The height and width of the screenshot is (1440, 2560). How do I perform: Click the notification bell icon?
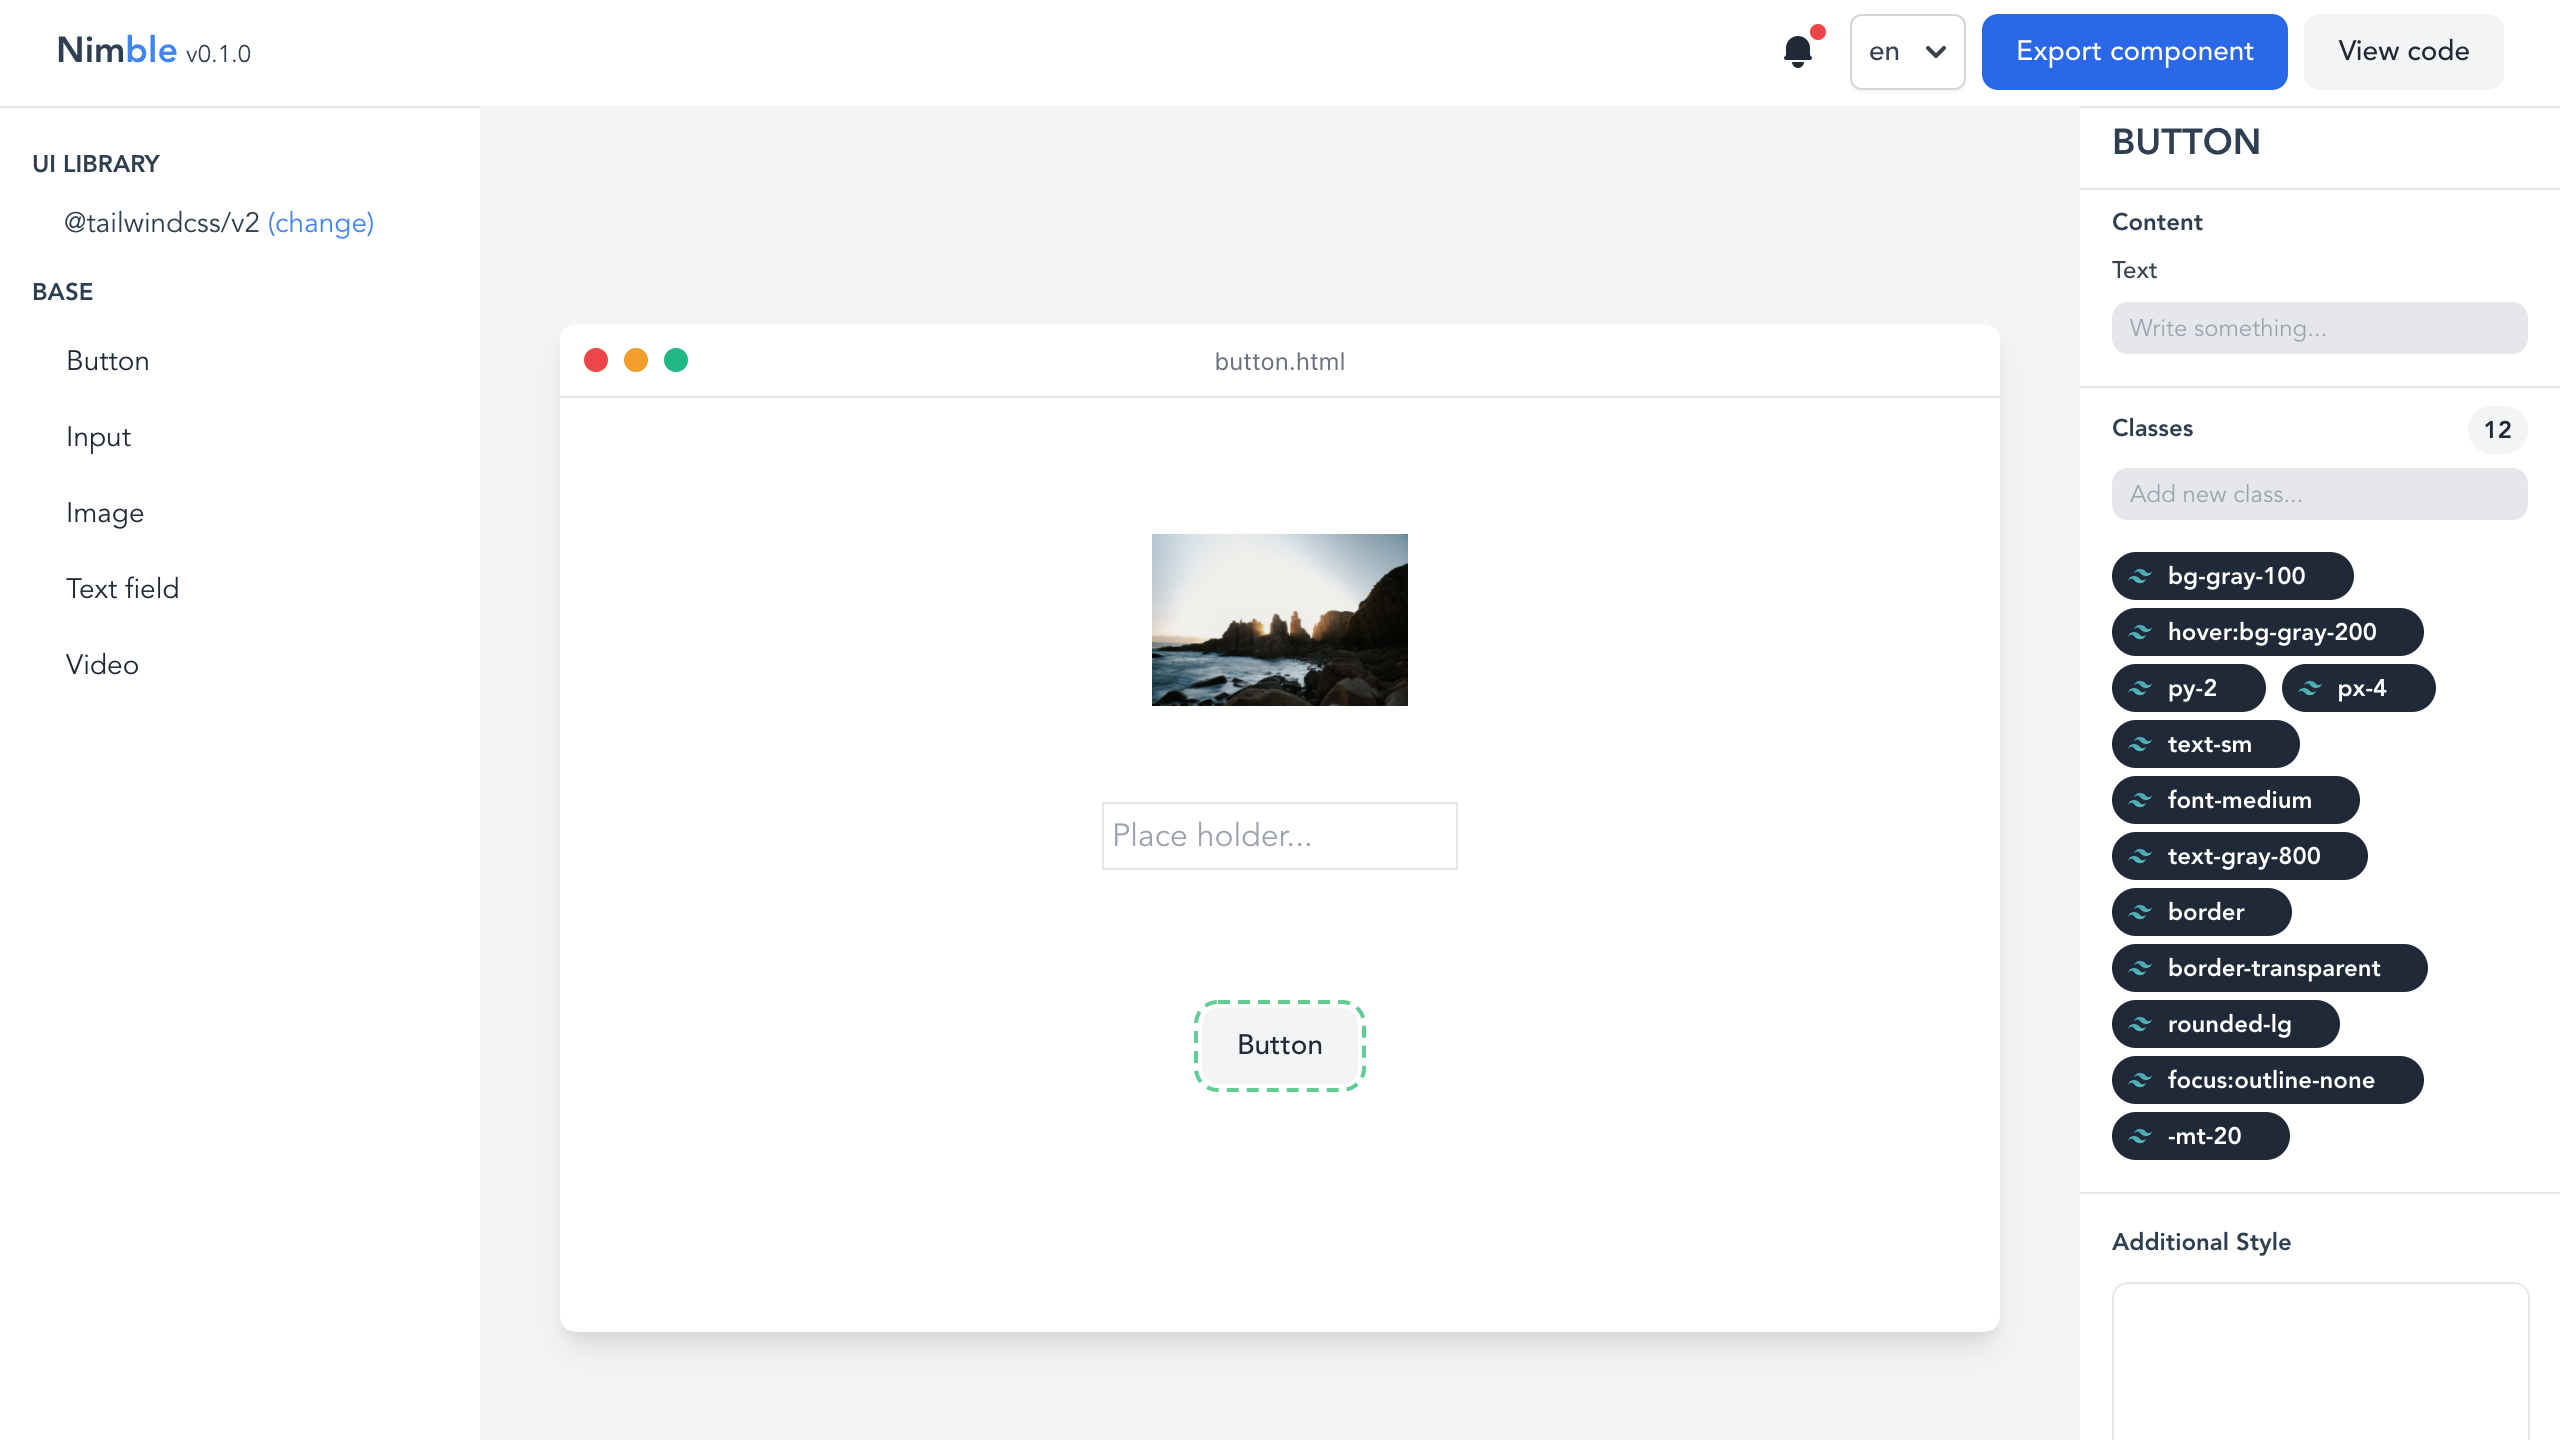1798,52
